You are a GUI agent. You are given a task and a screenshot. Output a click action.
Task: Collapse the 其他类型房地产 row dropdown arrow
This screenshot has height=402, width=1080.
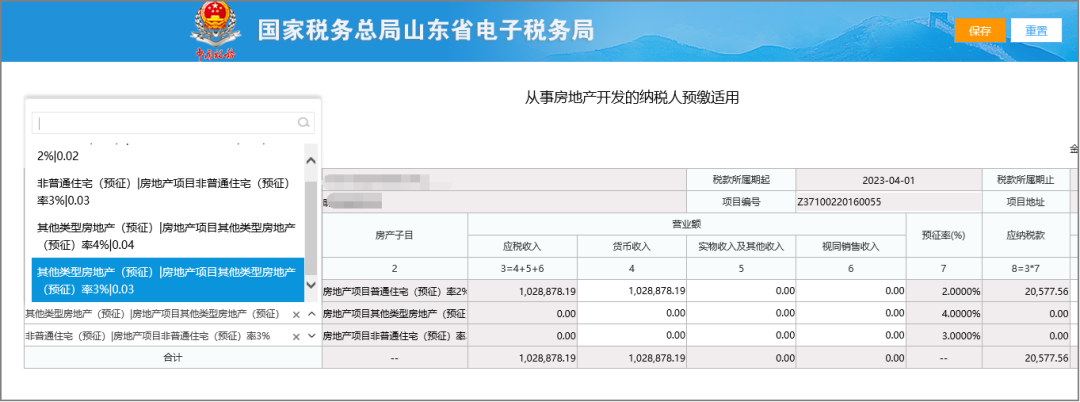(311, 314)
